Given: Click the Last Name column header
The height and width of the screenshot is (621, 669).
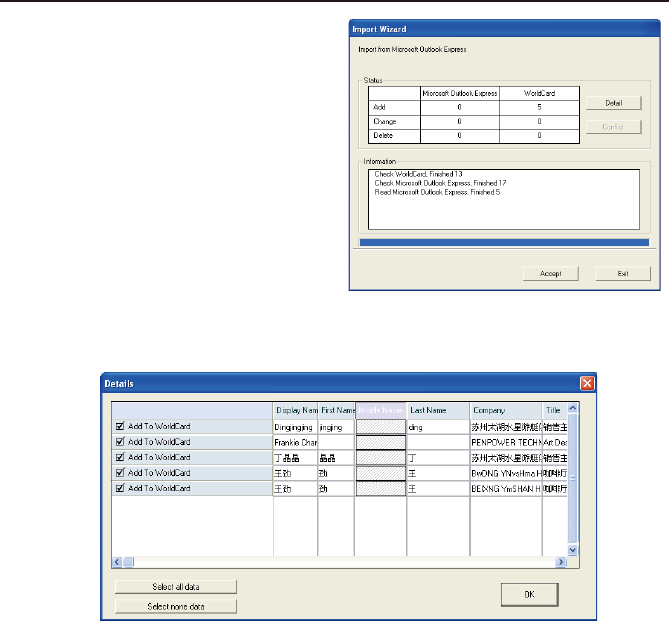Looking at the screenshot, I should pos(438,410).
